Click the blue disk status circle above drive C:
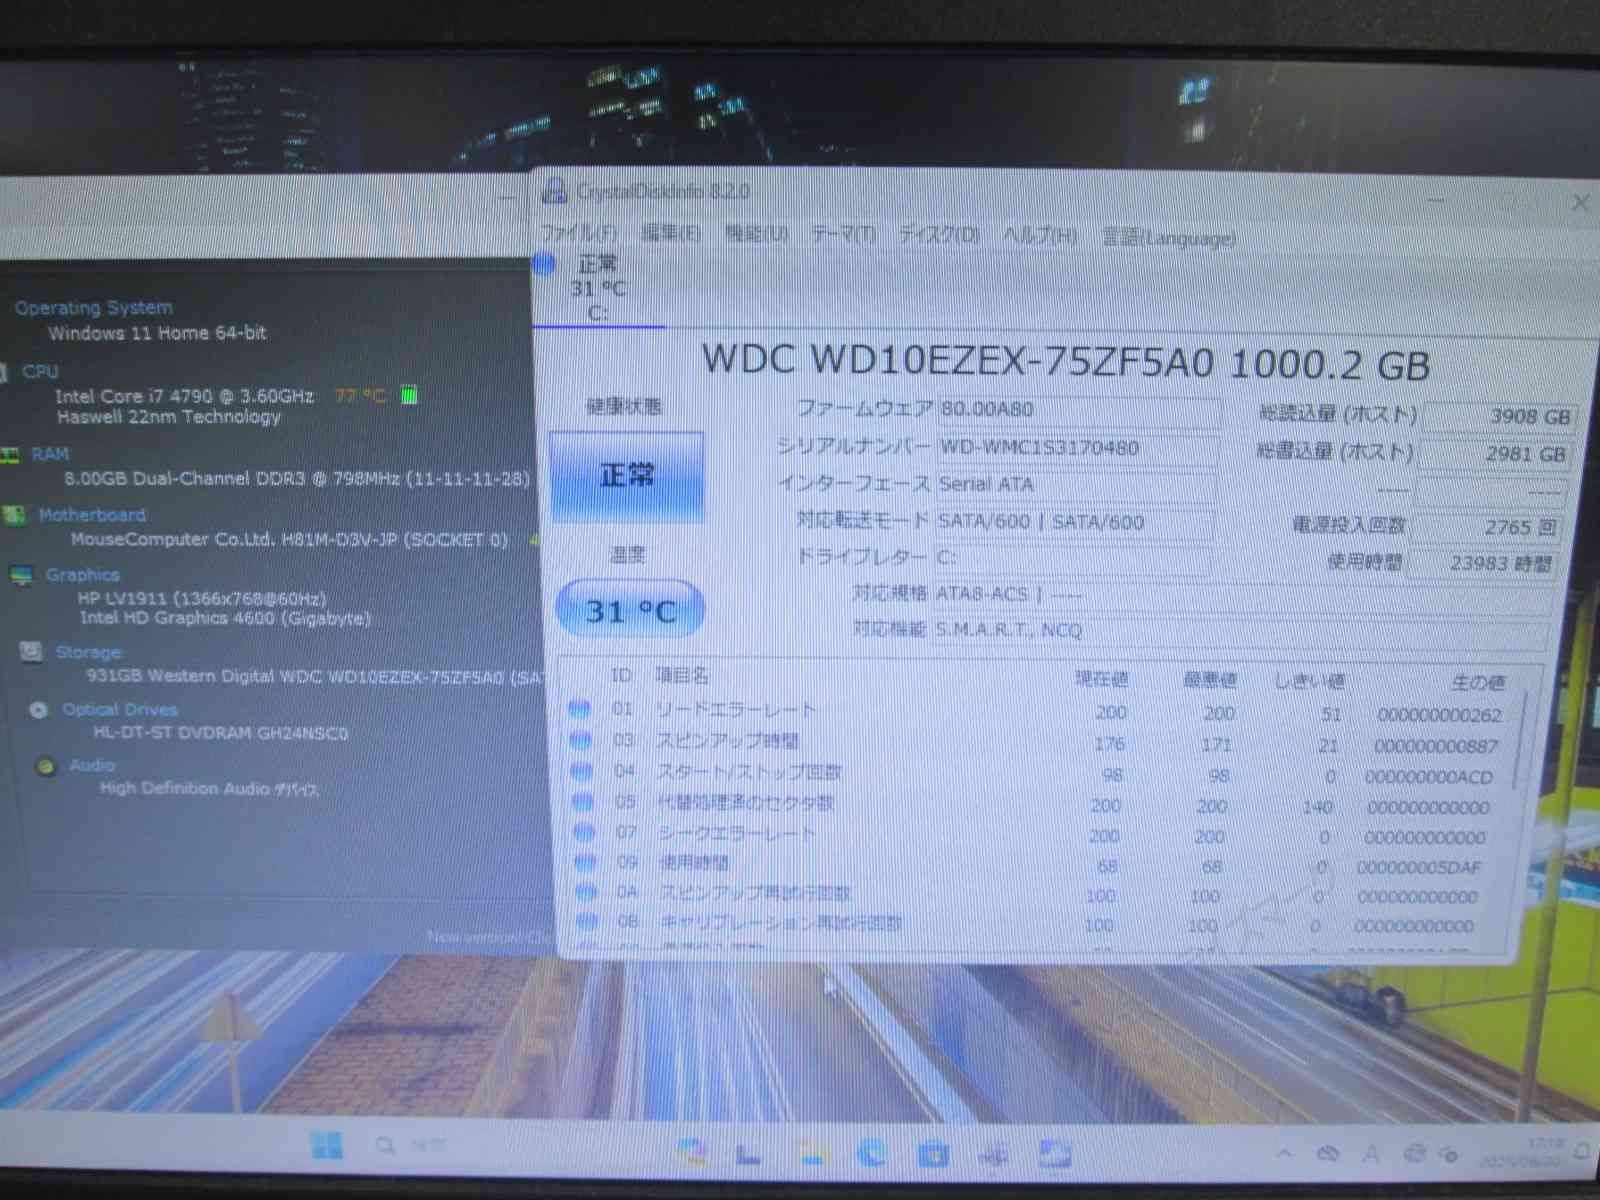Image resolution: width=1600 pixels, height=1200 pixels. (x=544, y=265)
